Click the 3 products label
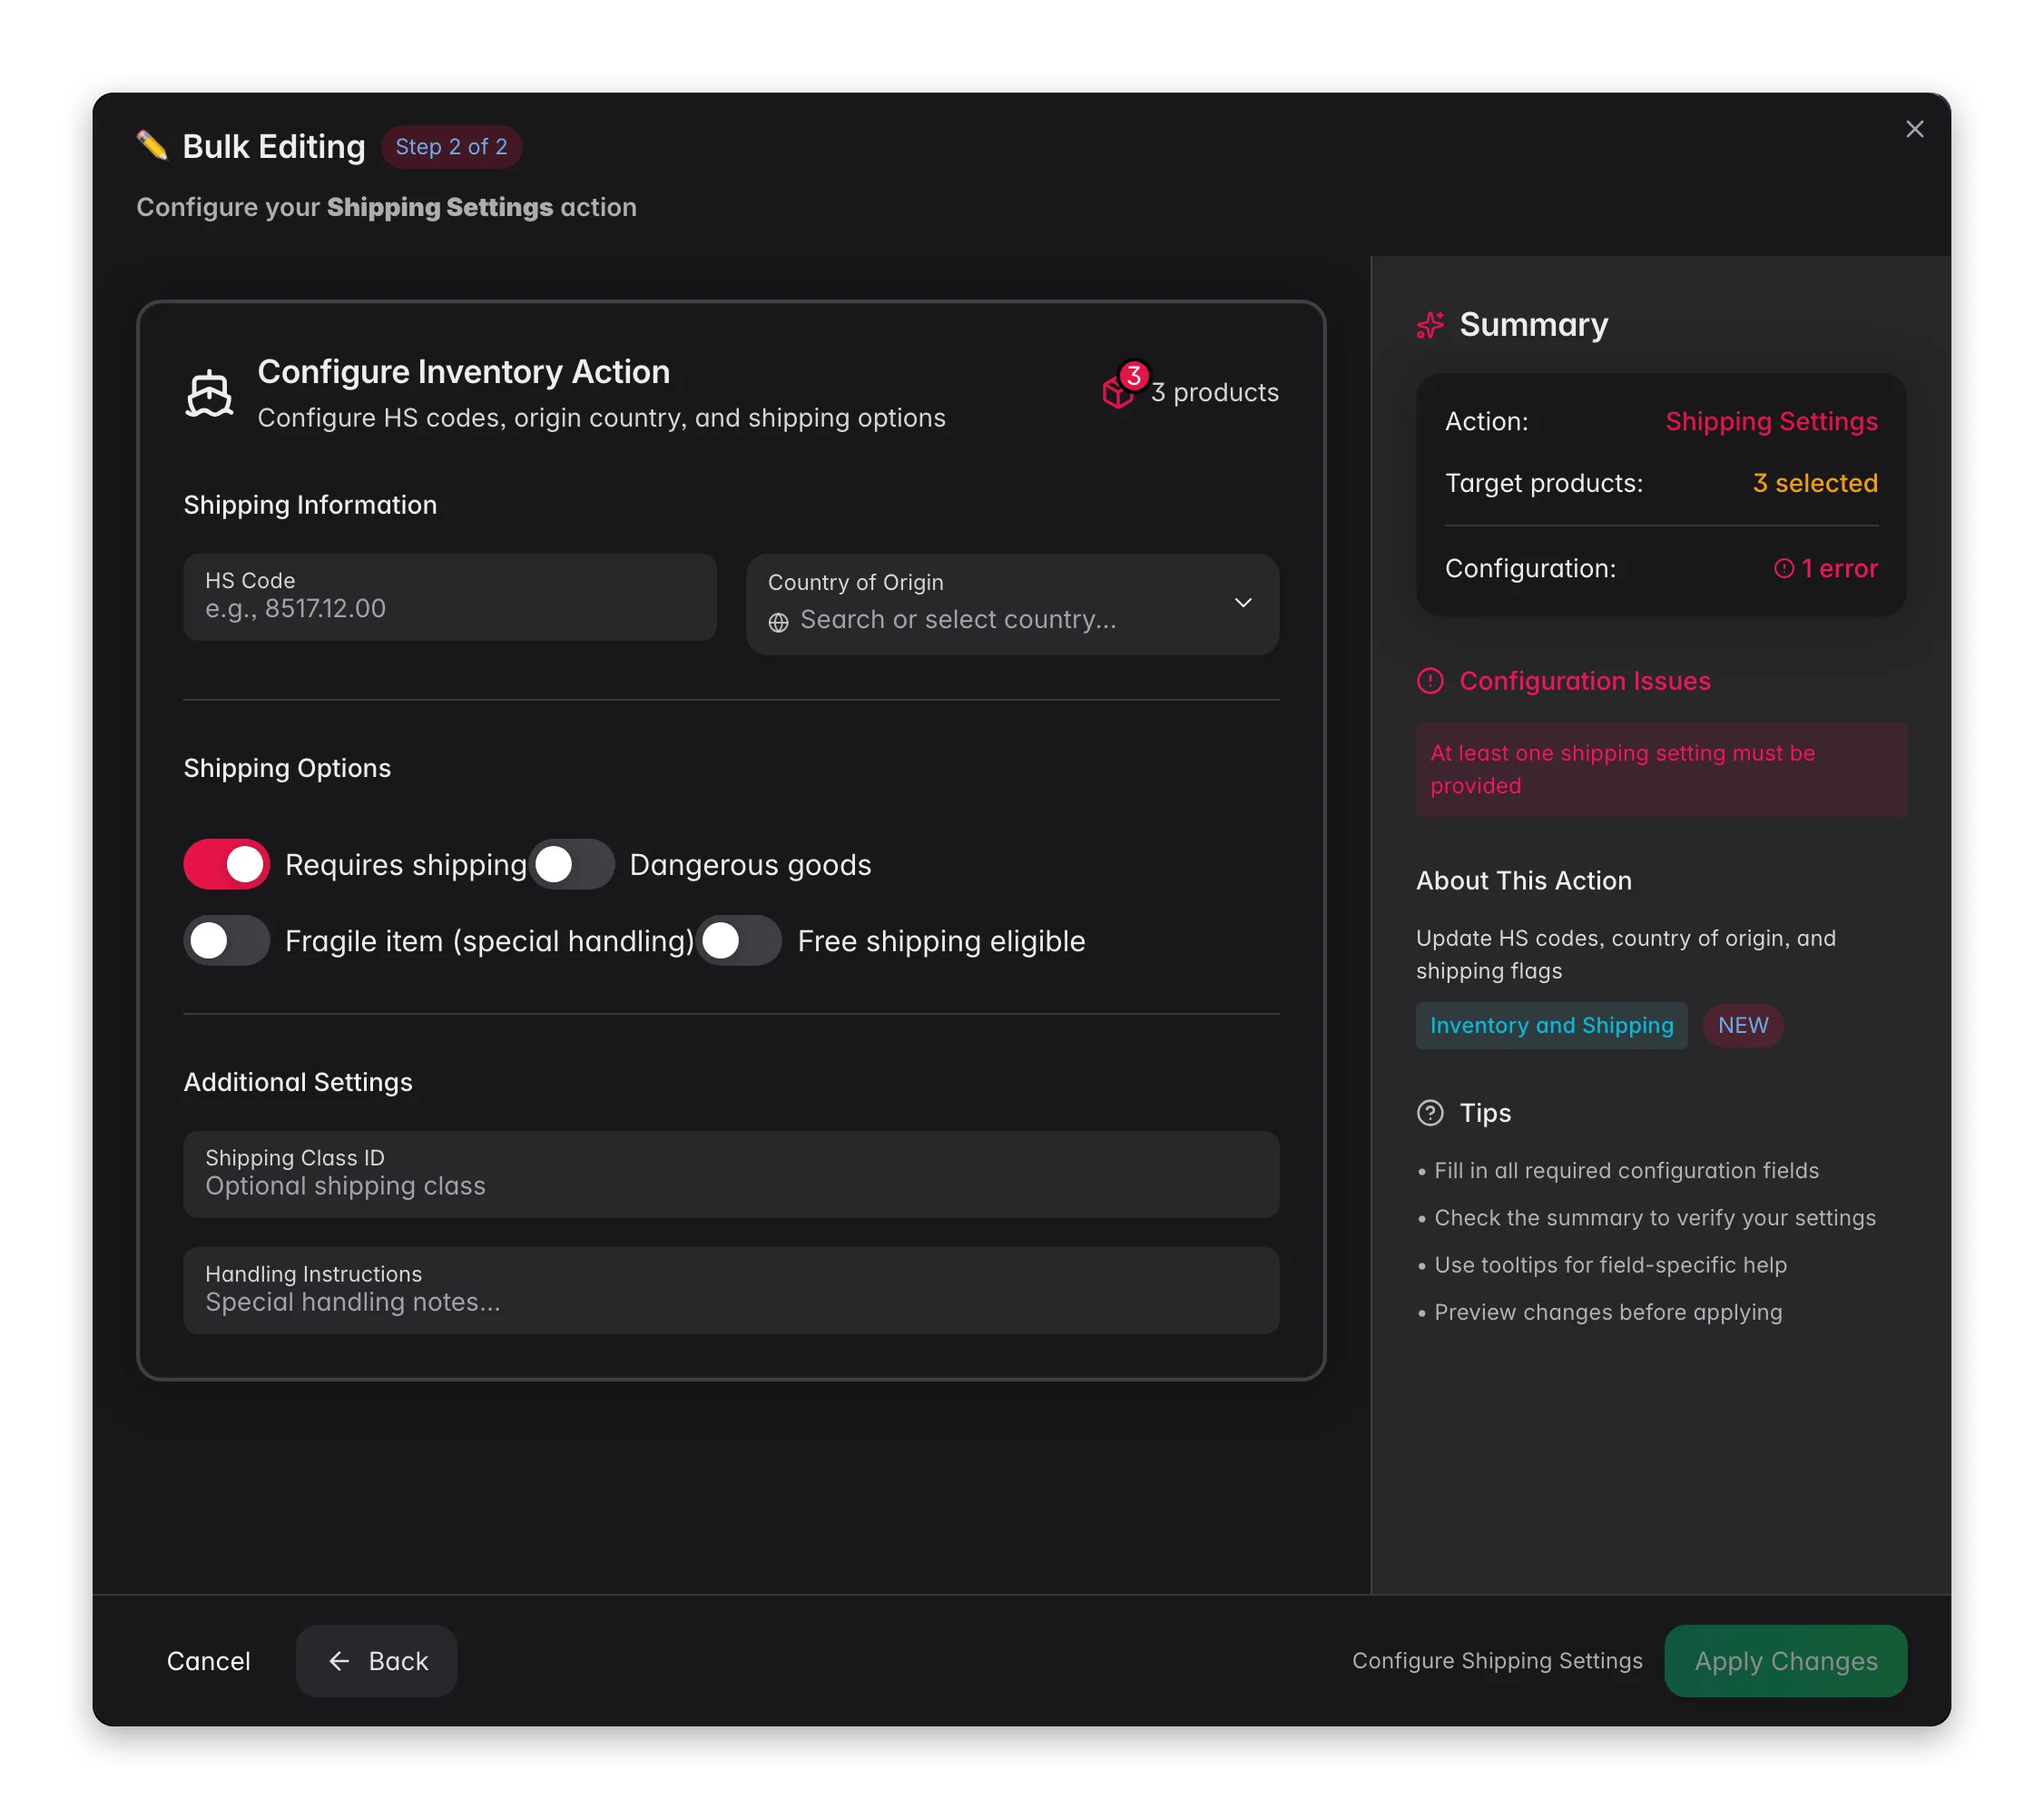Image resolution: width=2044 pixels, height=1819 pixels. (1214, 392)
